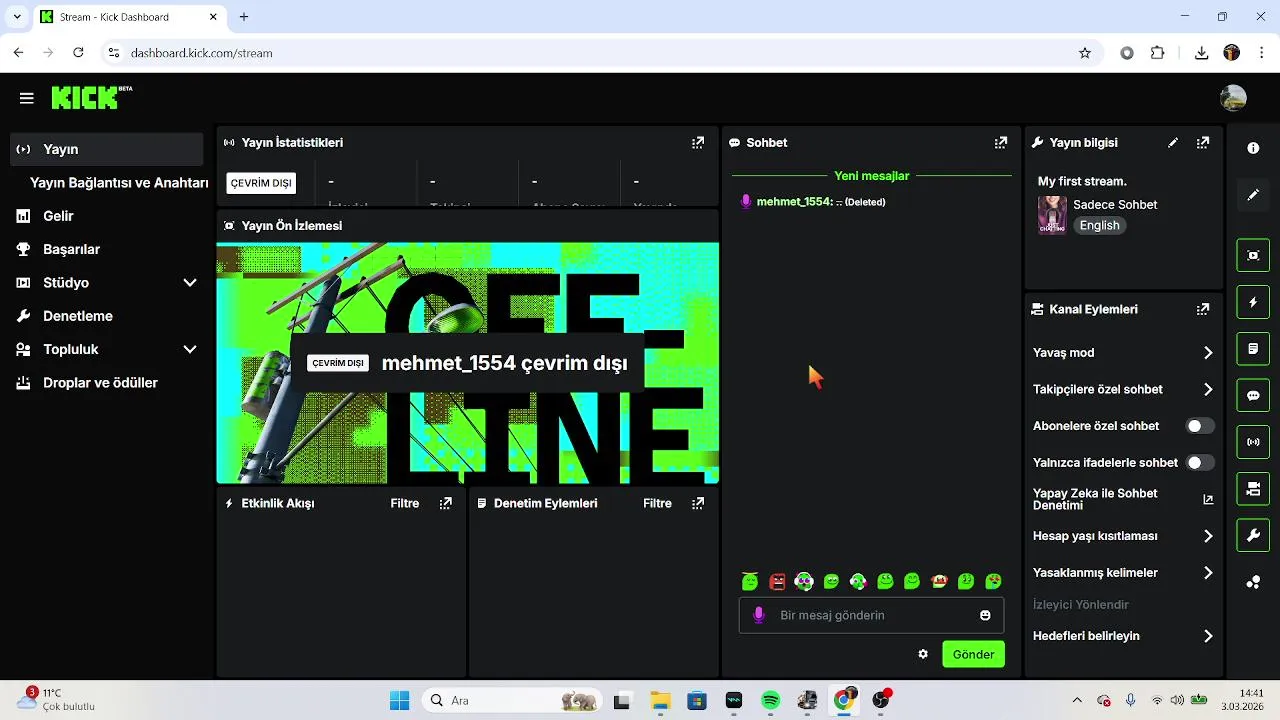
Task: Click the three-dots icon at the bottom of right sidebar
Action: [1253, 583]
